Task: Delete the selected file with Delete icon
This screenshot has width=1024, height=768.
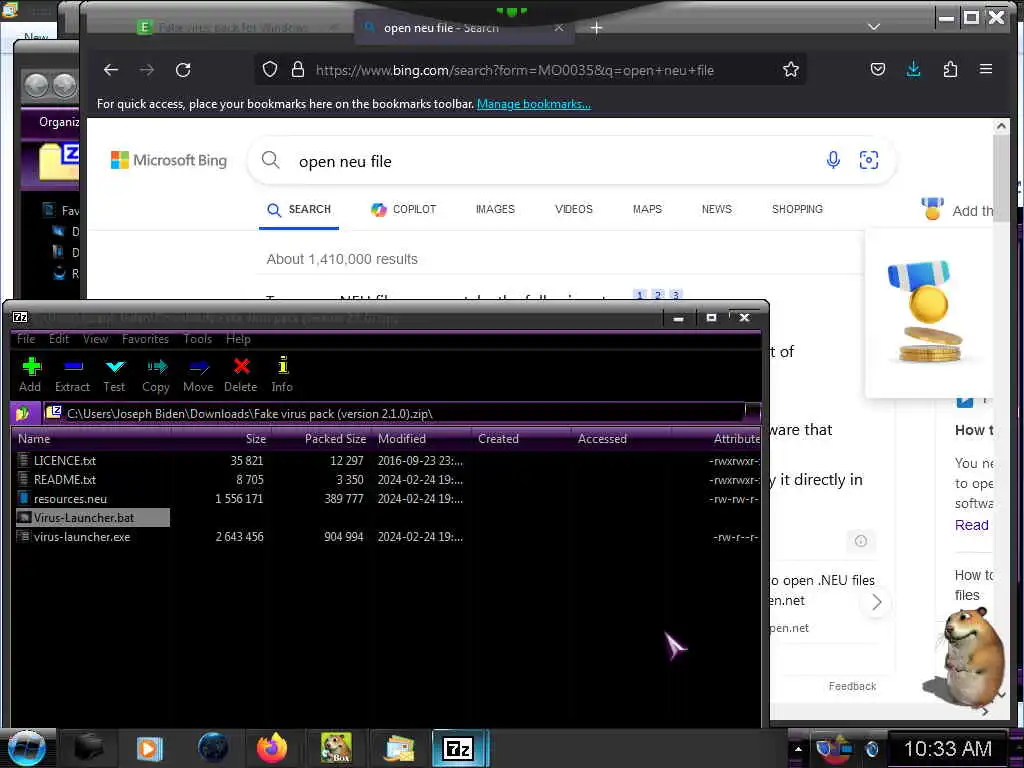Action: pyautogui.click(x=240, y=375)
